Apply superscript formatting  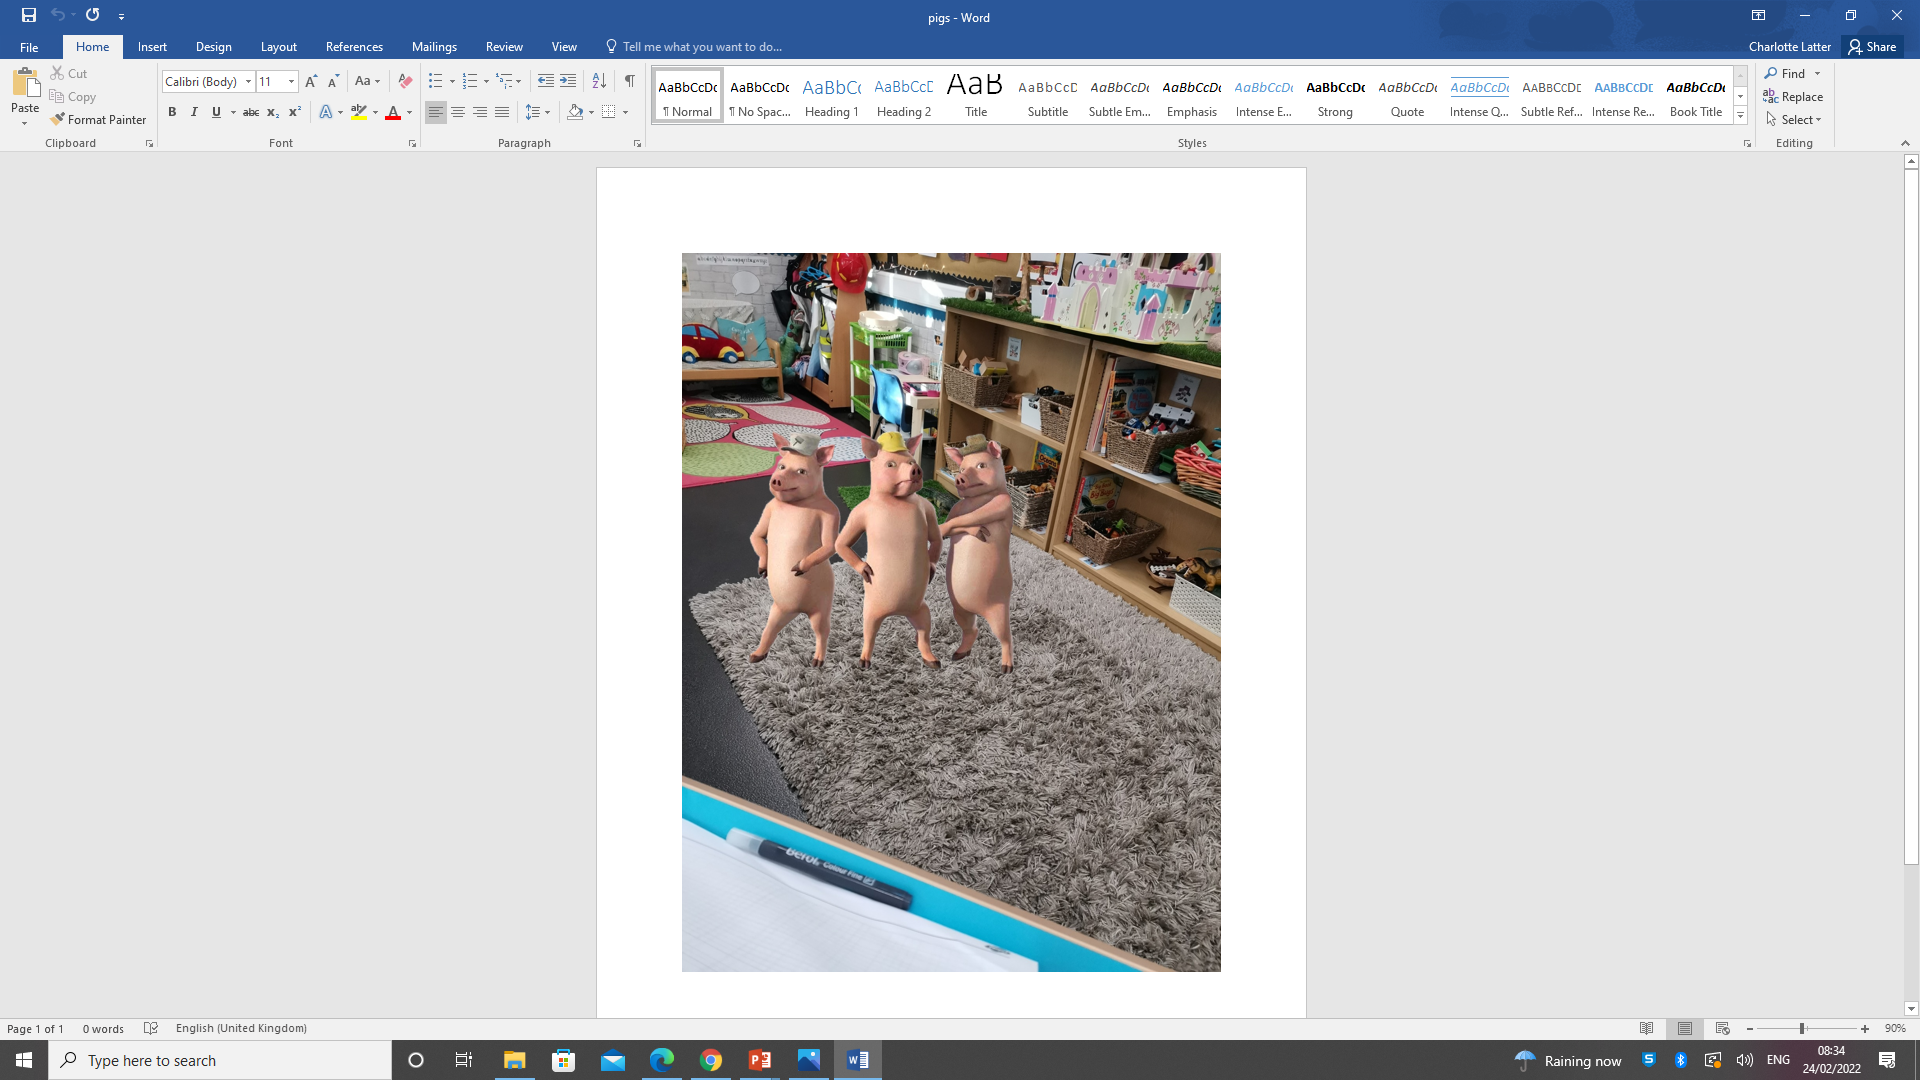[295, 112]
